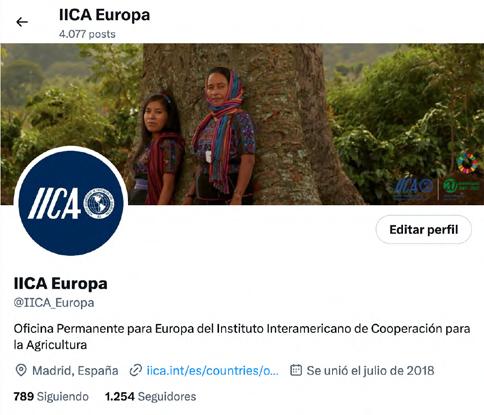The width and height of the screenshot is (484, 415).
Task: Click the Editar perfil button
Action: coord(424,230)
